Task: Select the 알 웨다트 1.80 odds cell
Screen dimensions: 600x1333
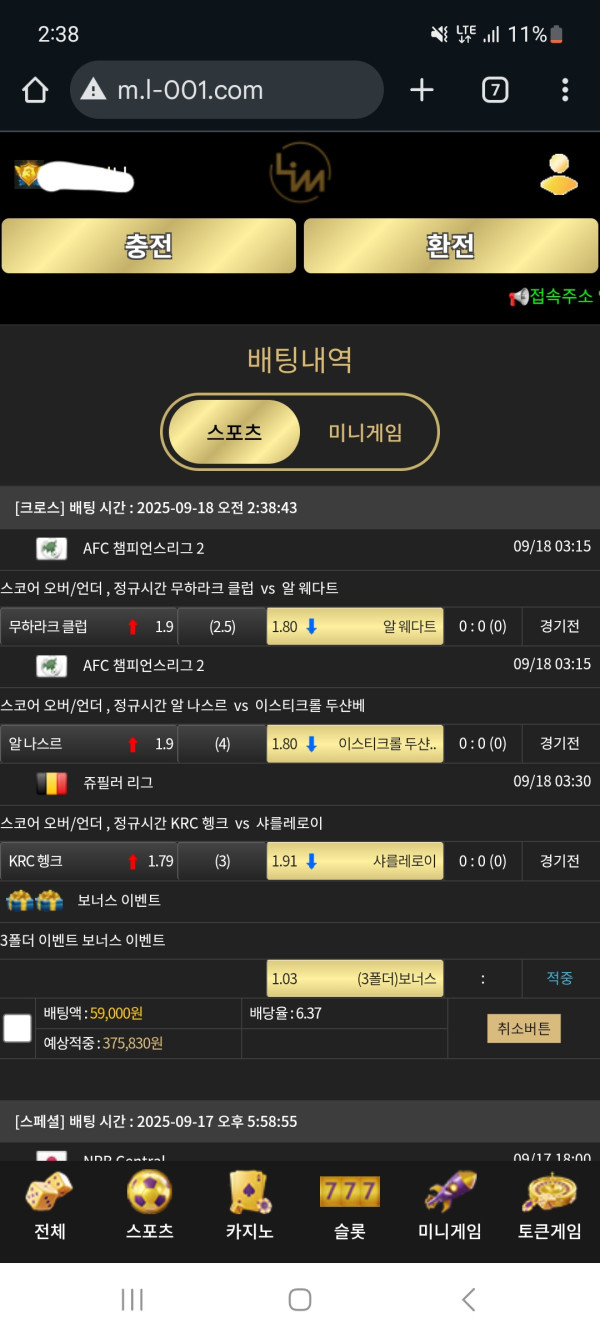Action: [355, 627]
